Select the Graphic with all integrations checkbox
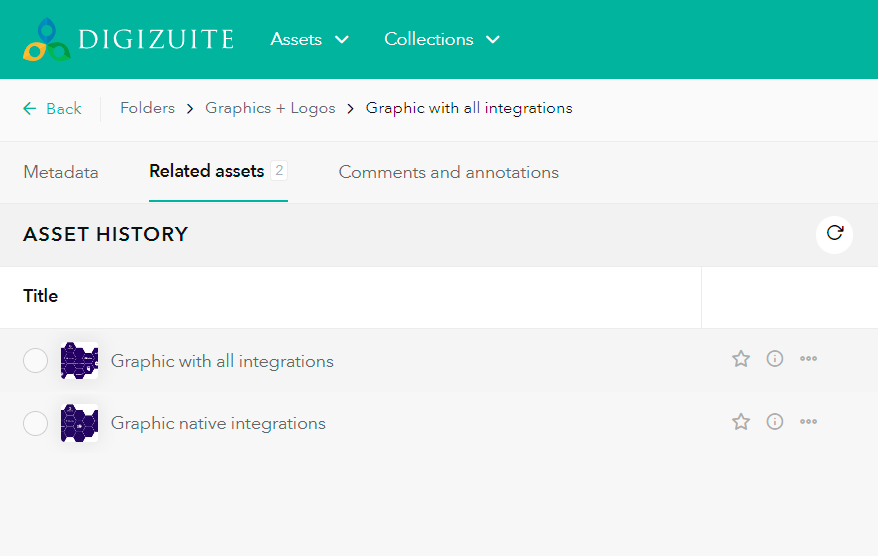The image size is (878, 556). [35, 361]
